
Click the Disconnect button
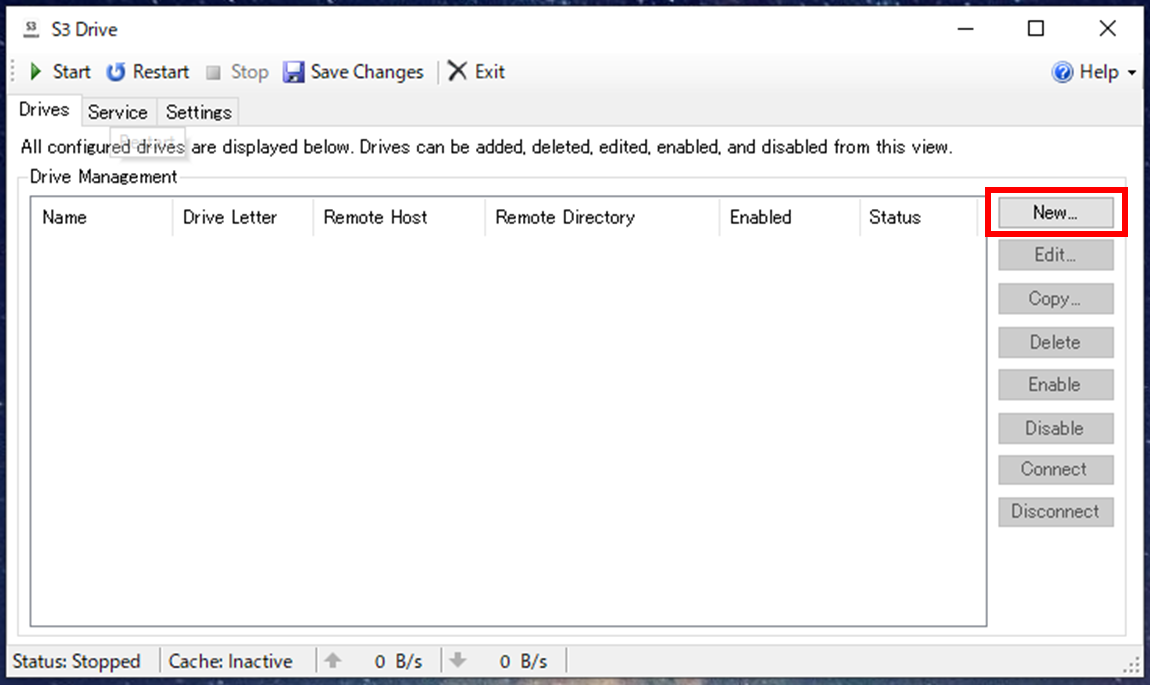point(1055,512)
